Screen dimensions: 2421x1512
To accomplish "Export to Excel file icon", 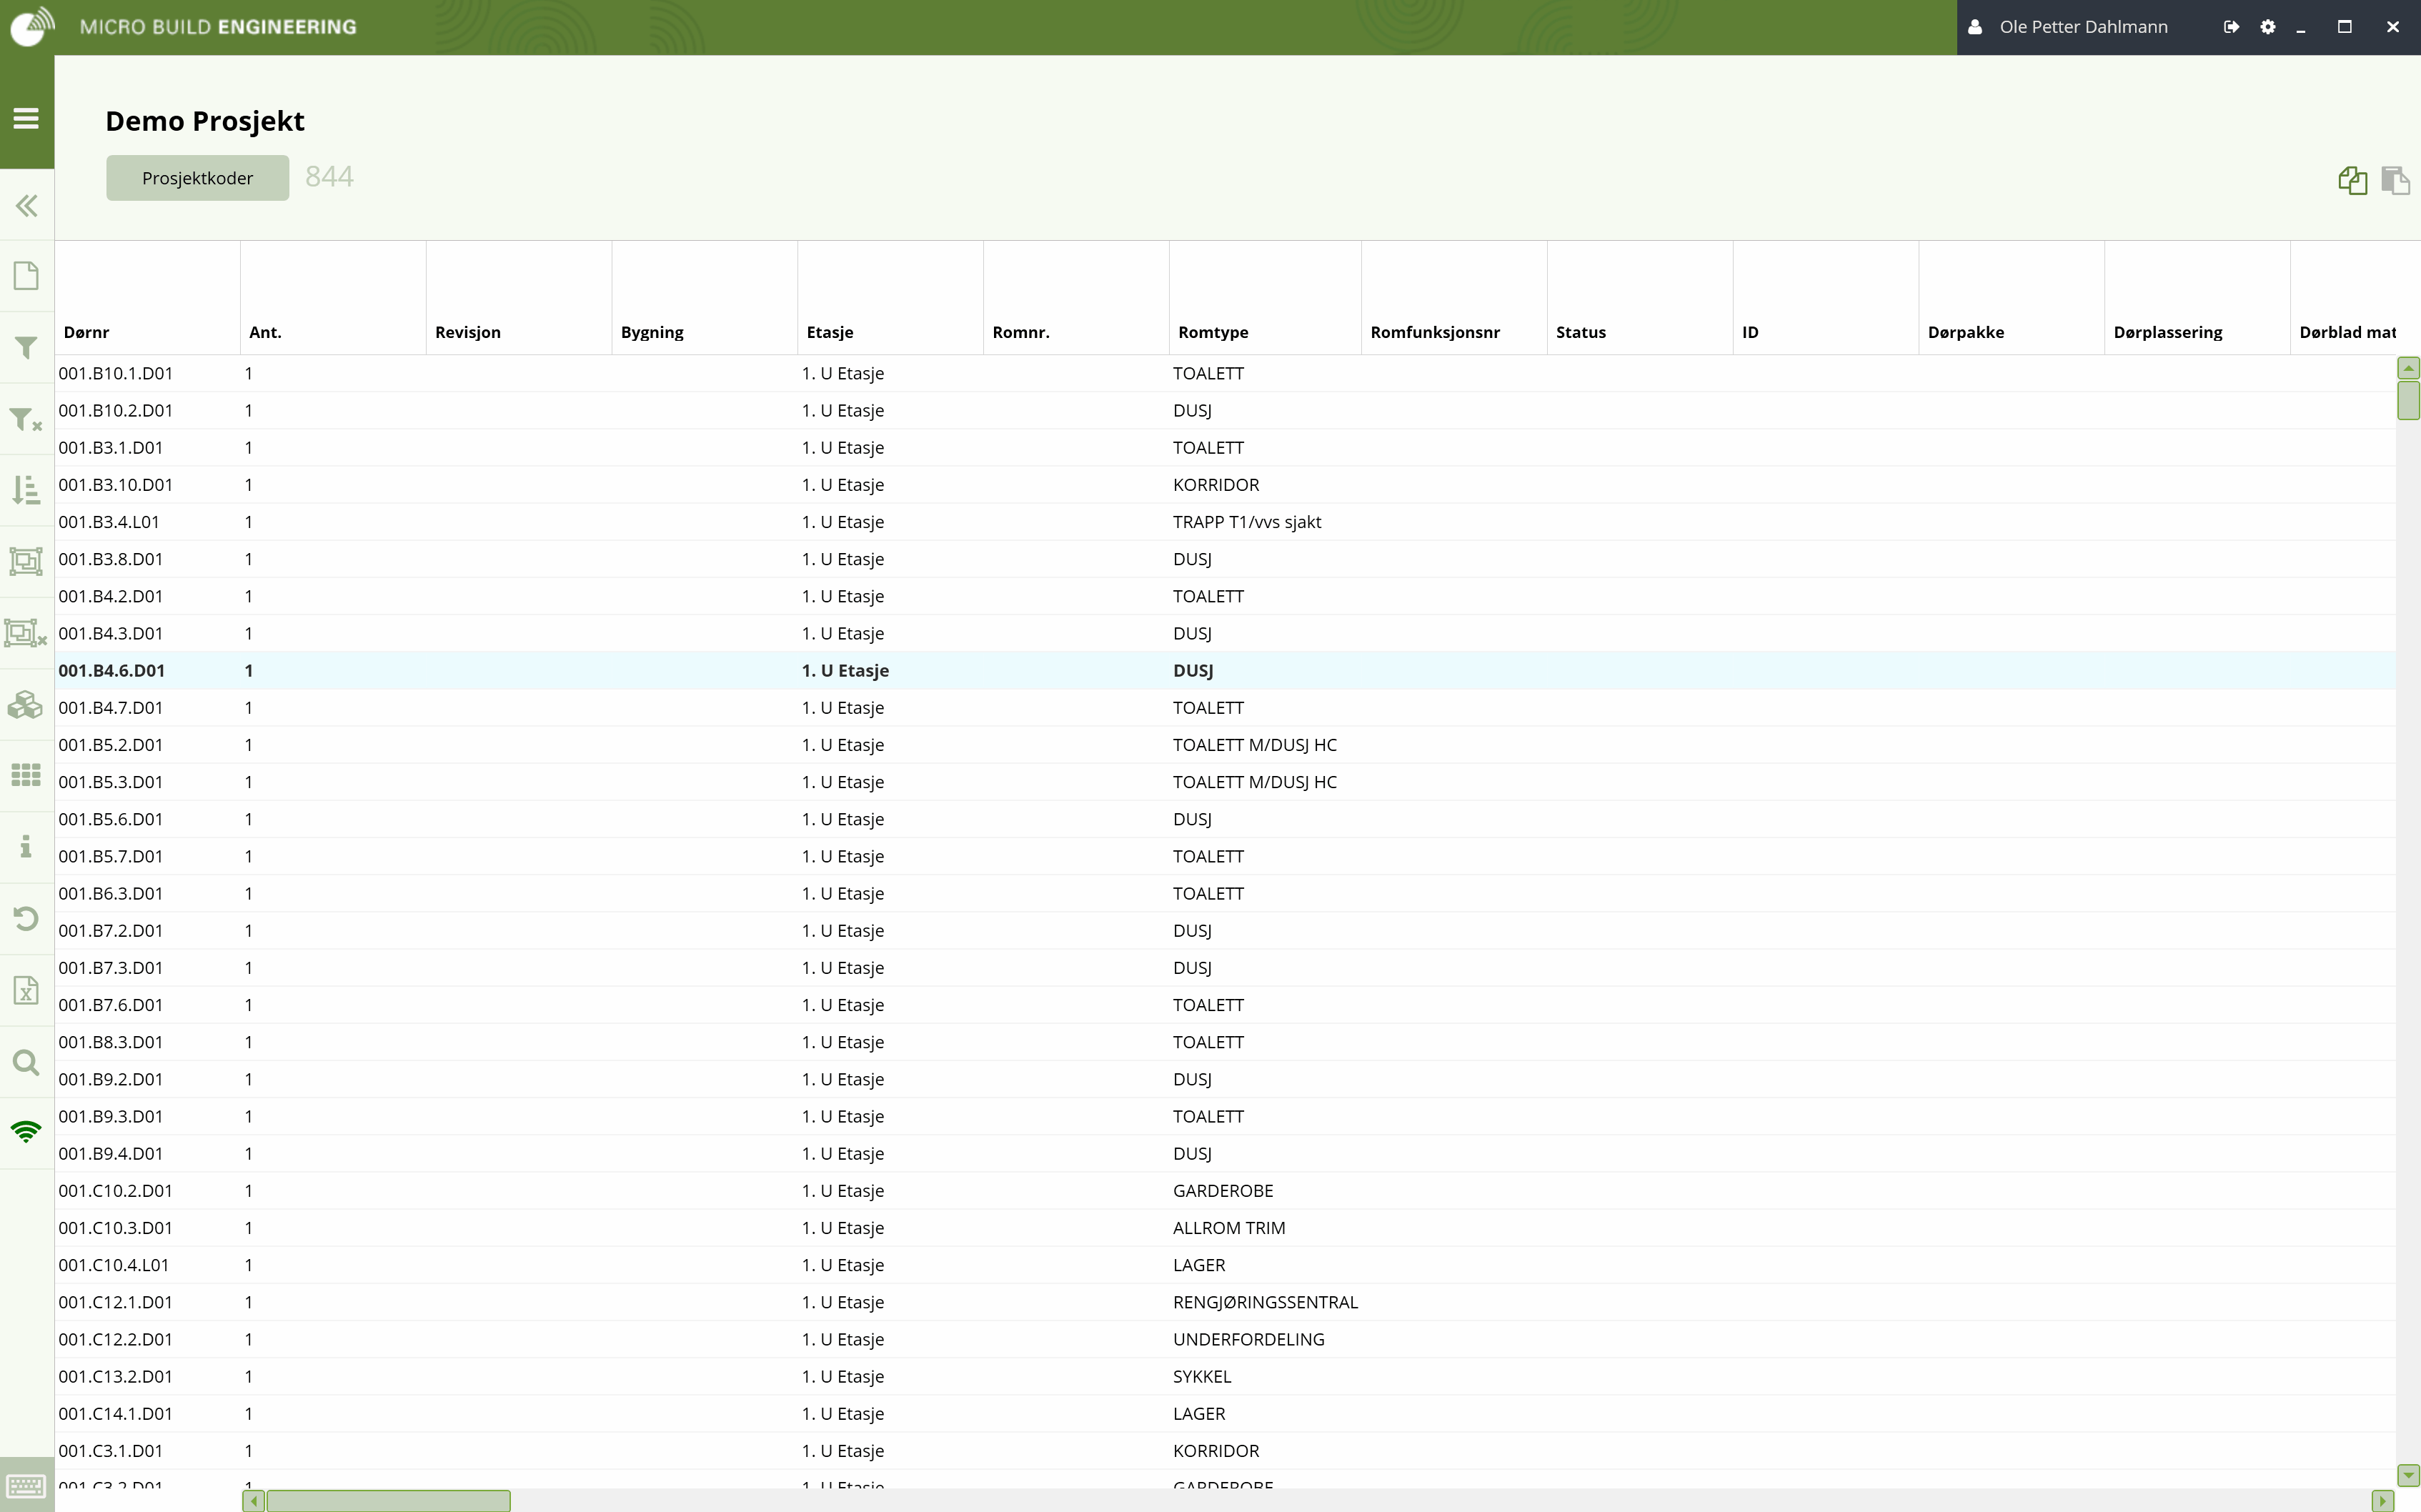I will tap(26, 990).
